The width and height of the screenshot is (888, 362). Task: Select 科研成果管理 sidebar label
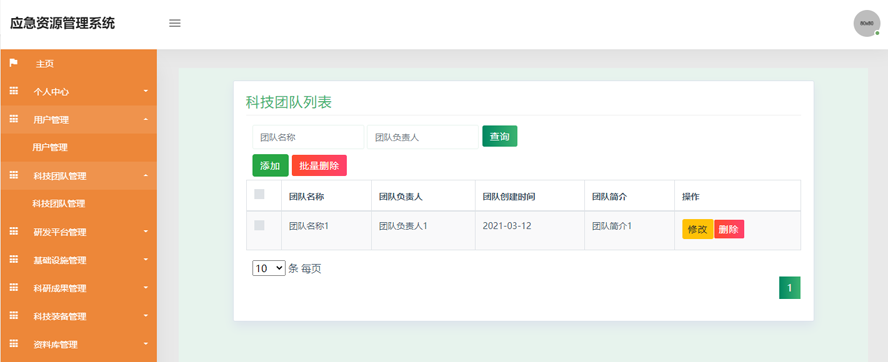point(60,288)
